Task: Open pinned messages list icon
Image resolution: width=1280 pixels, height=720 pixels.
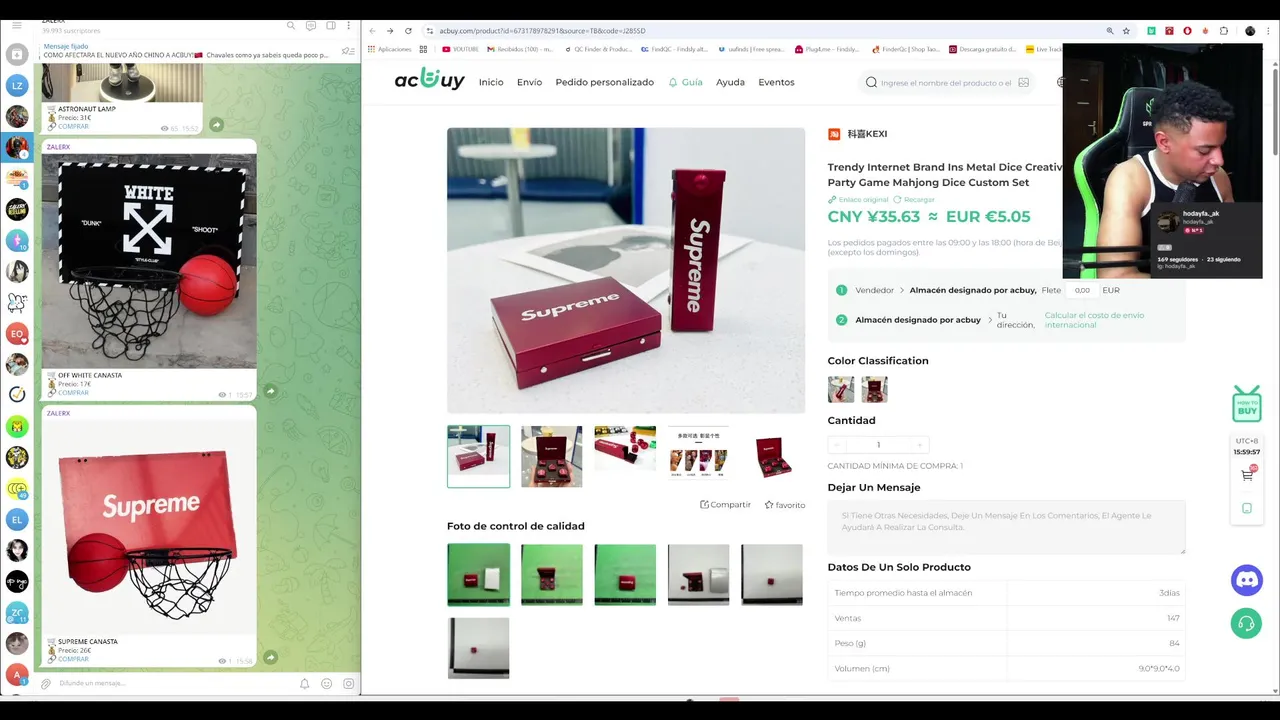Action: pos(348,51)
